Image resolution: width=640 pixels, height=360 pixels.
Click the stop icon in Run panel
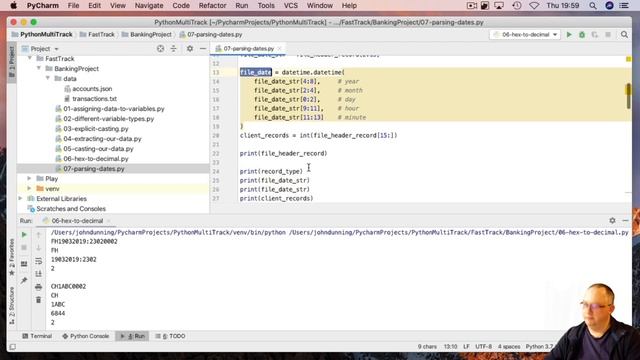point(24,248)
